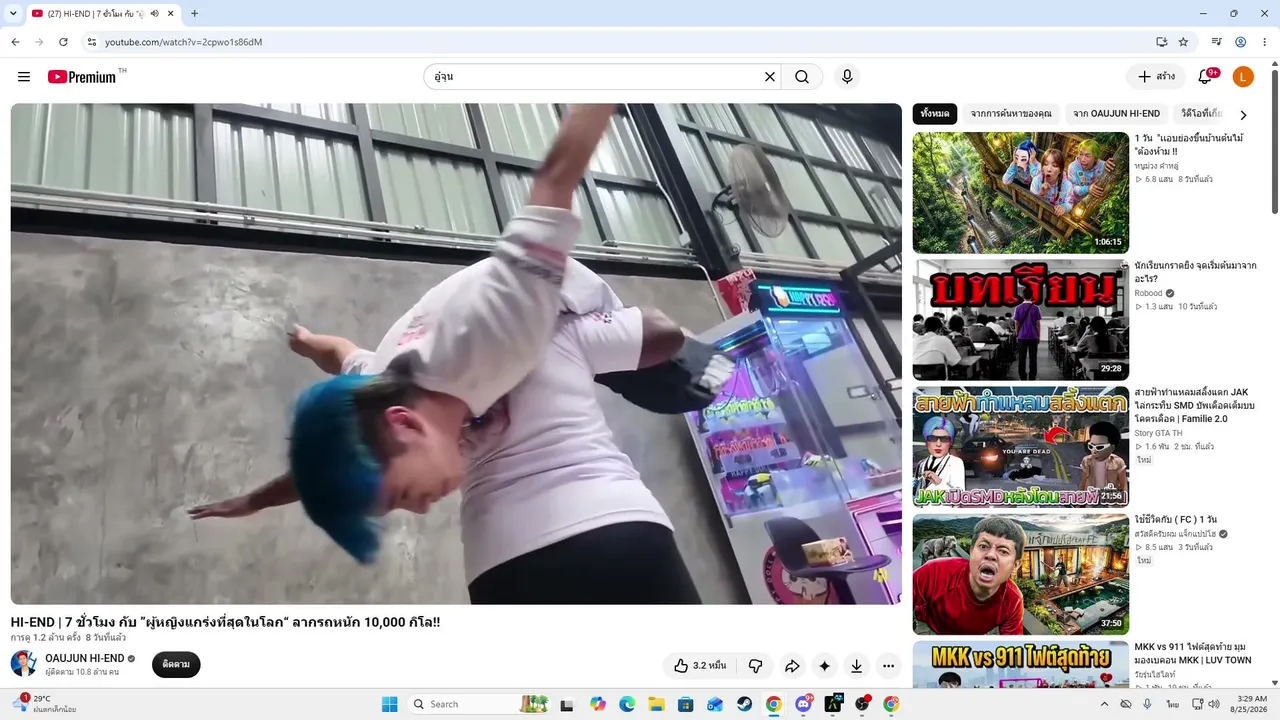Screen dimensions: 1280x720
Task: Open Microsoft Edge from the taskbar
Action: (627, 704)
